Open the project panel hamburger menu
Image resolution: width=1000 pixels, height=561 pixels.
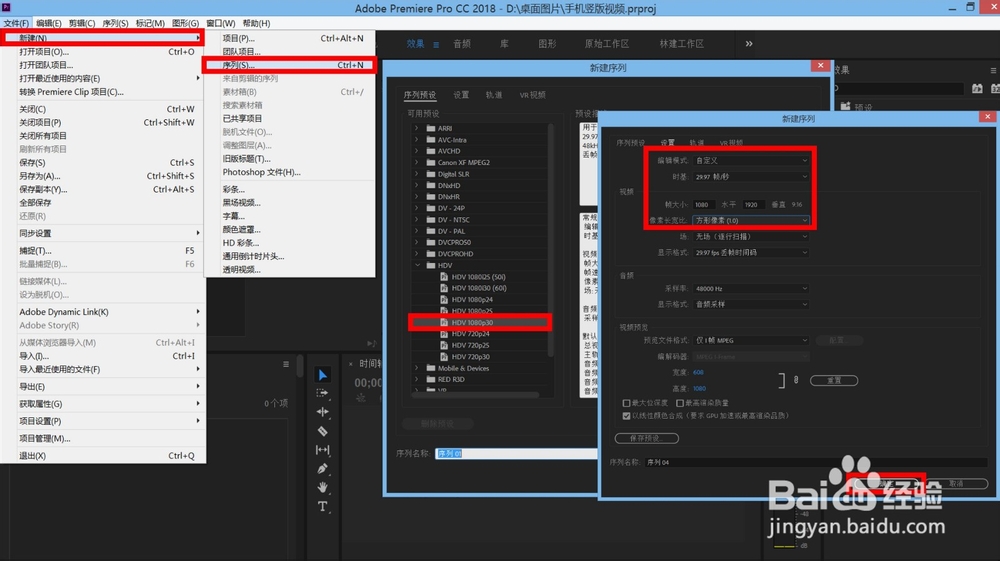(286, 364)
